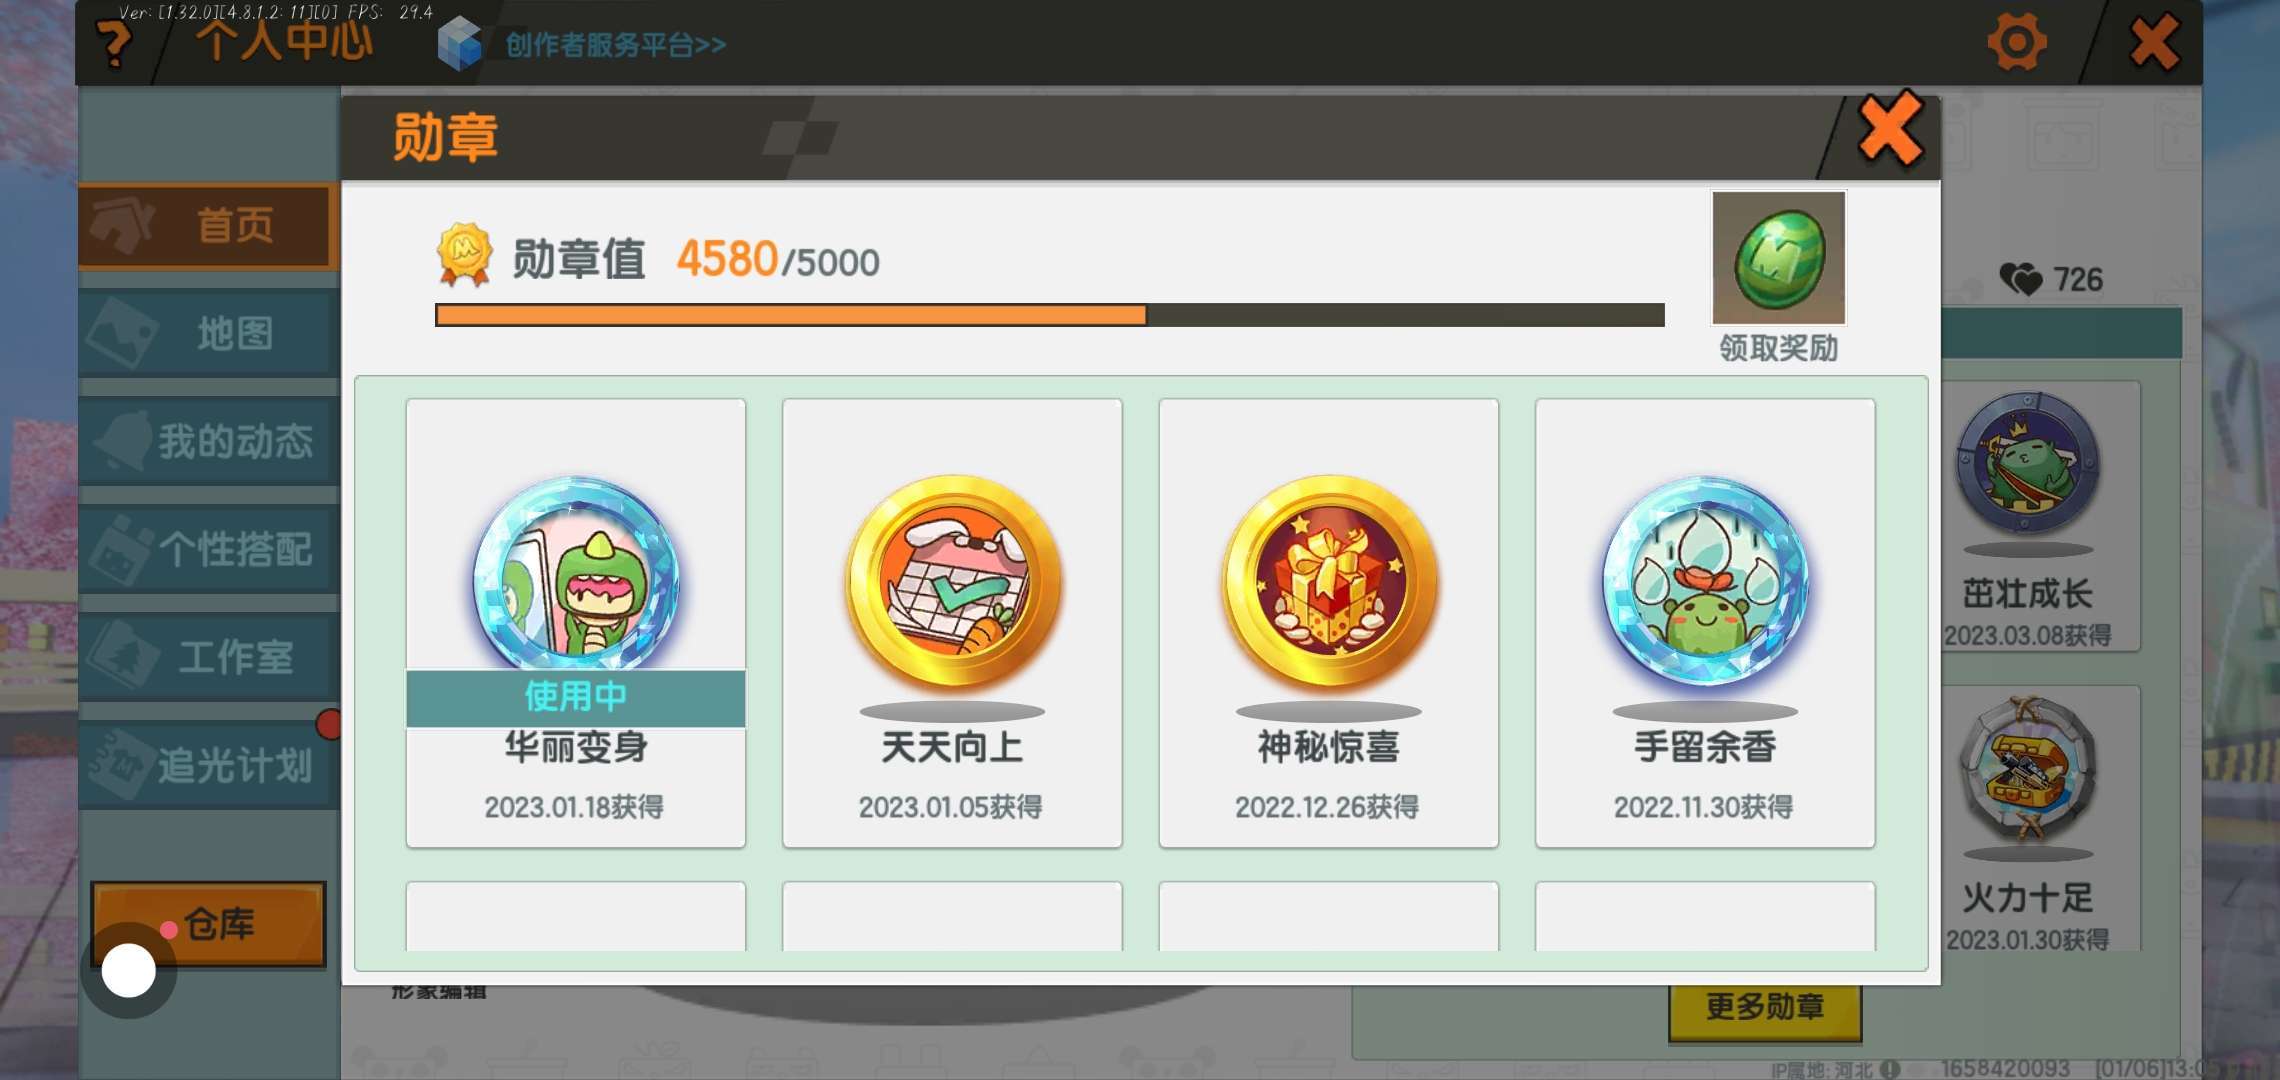Viewport: 2280px width, 1080px height.
Task: Open the 工作室 sidebar tab
Action: (209, 658)
